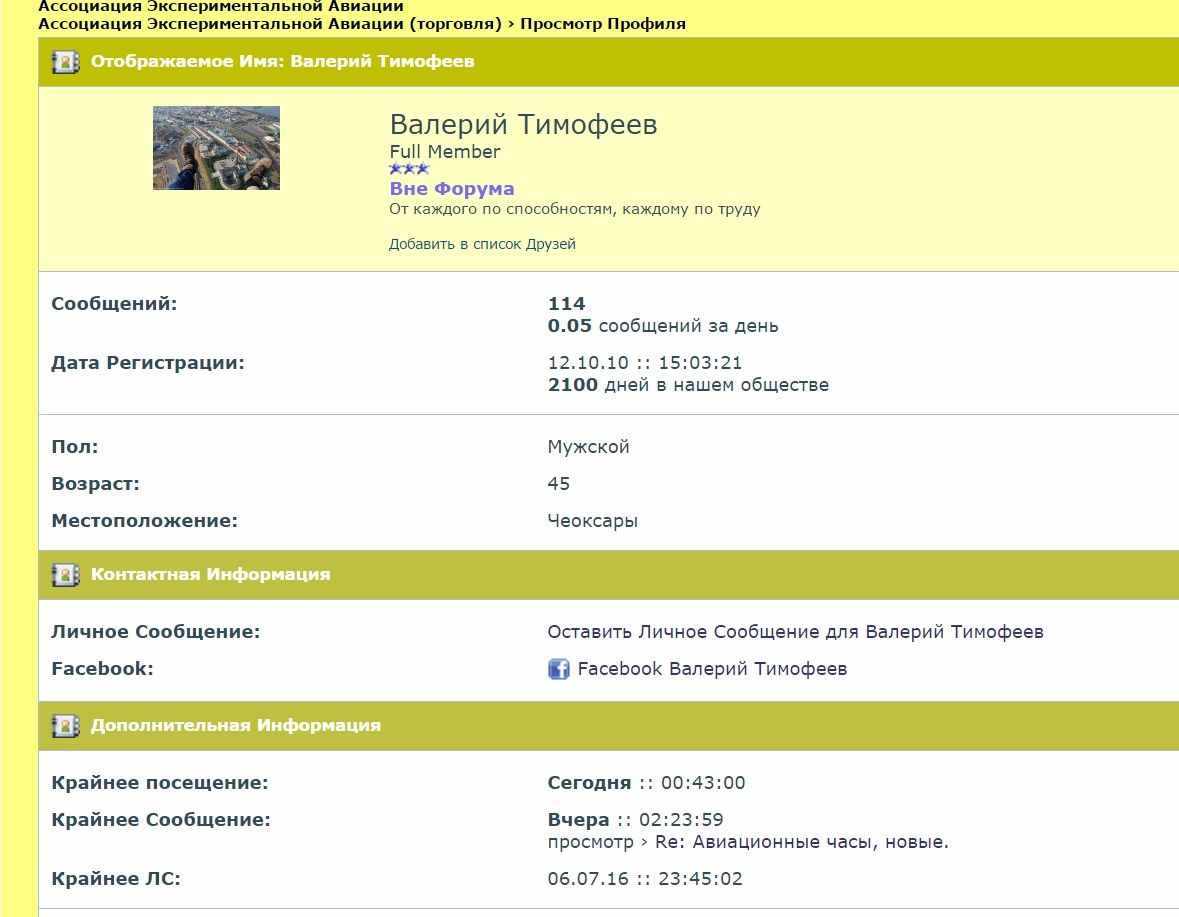Click the message count 114

(566, 304)
